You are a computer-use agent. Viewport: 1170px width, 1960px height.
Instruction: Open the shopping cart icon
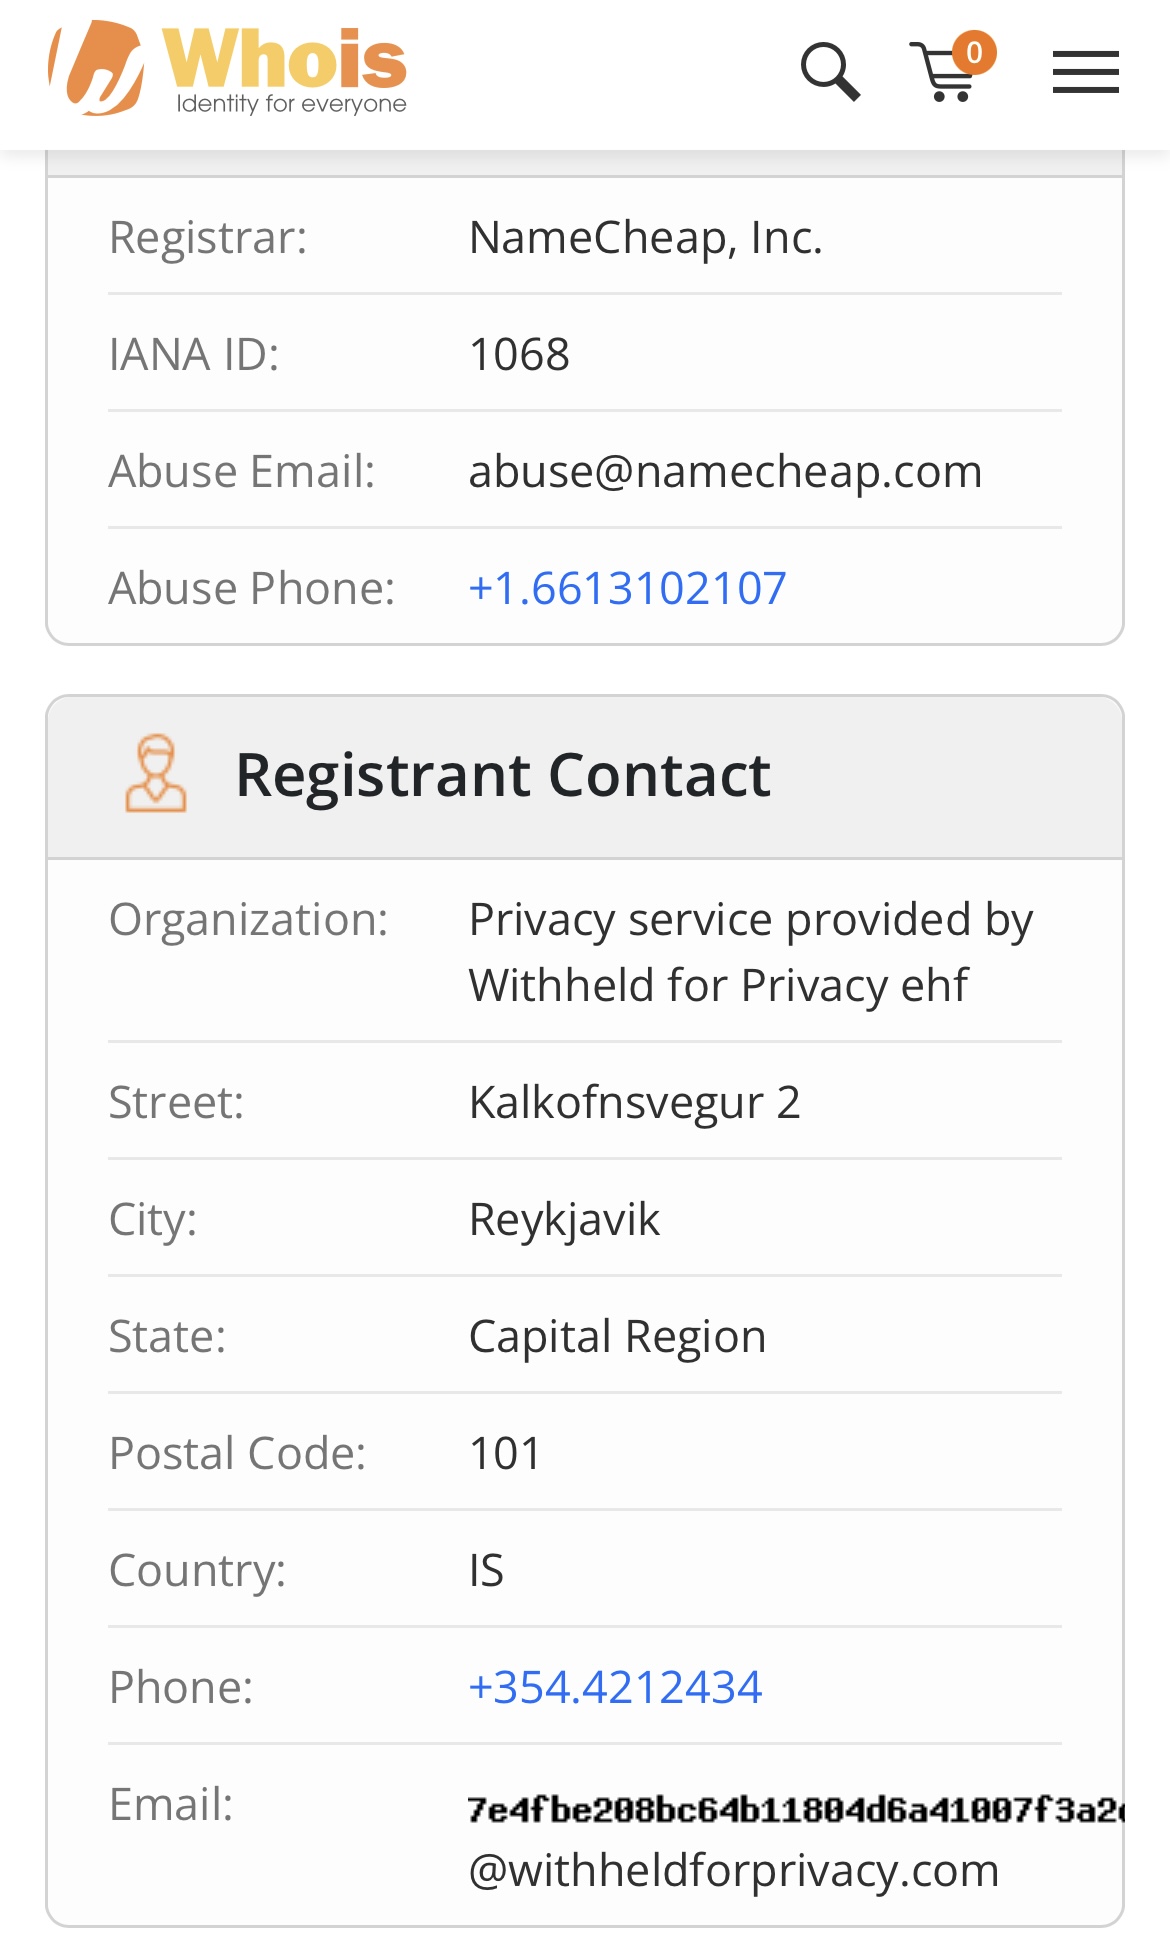[x=941, y=76]
